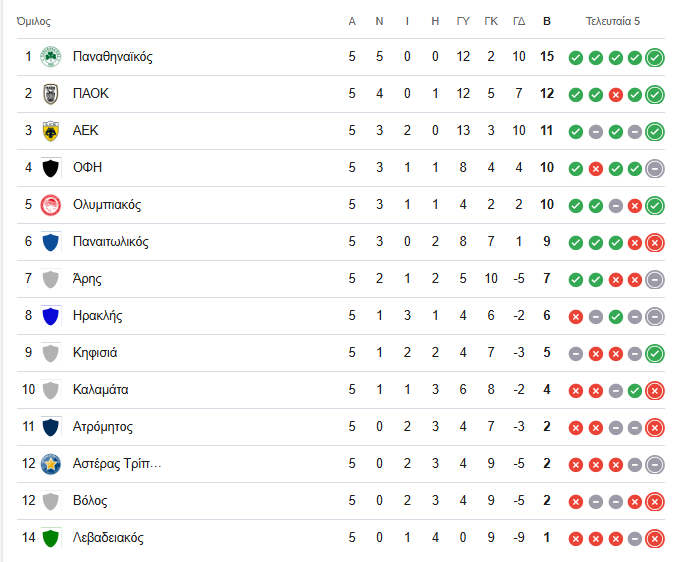Image resolution: width=677 pixels, height=562 pixels.
Task: Click ΟΦΗ latest highlighted draw icon
Action: point(655,169)
